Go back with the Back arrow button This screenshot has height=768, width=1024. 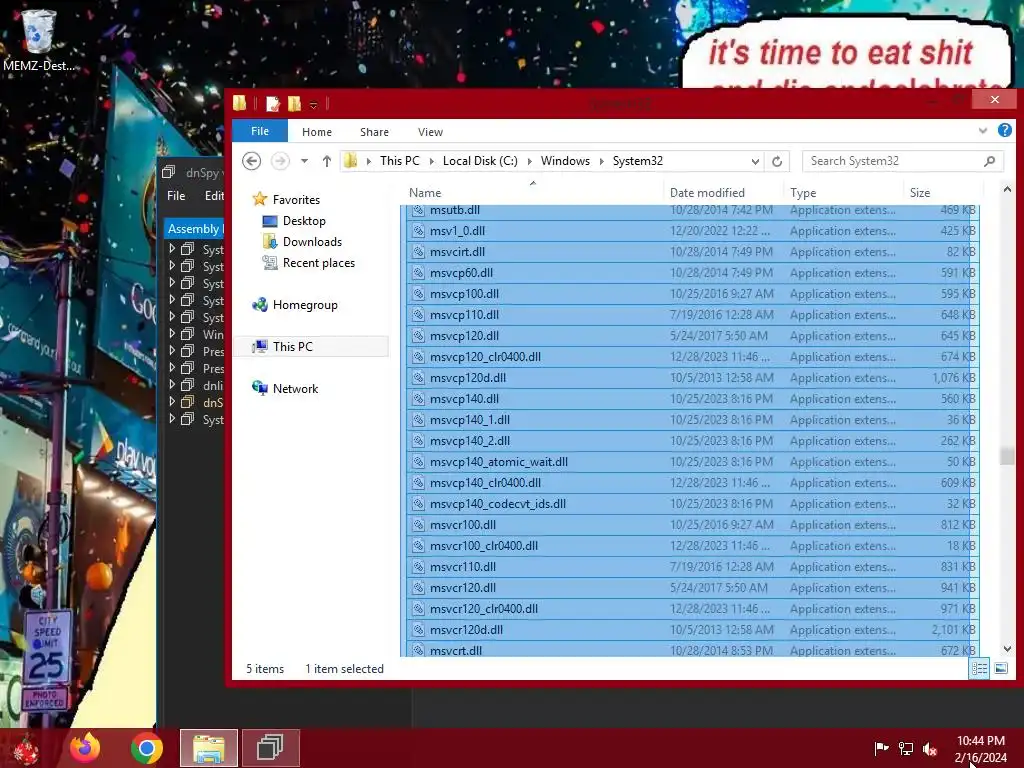(251, 161)
